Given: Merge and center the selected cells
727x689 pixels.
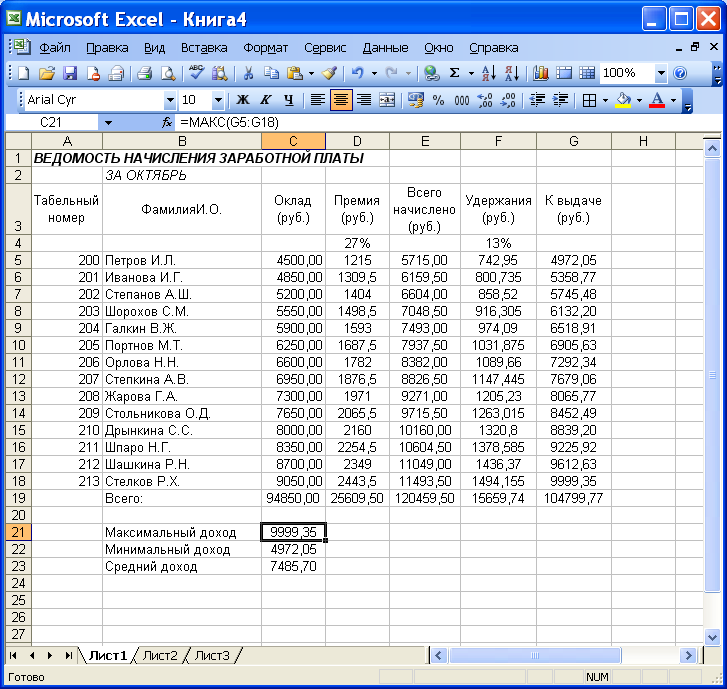Looking at the screenshot, I should 387,100.
